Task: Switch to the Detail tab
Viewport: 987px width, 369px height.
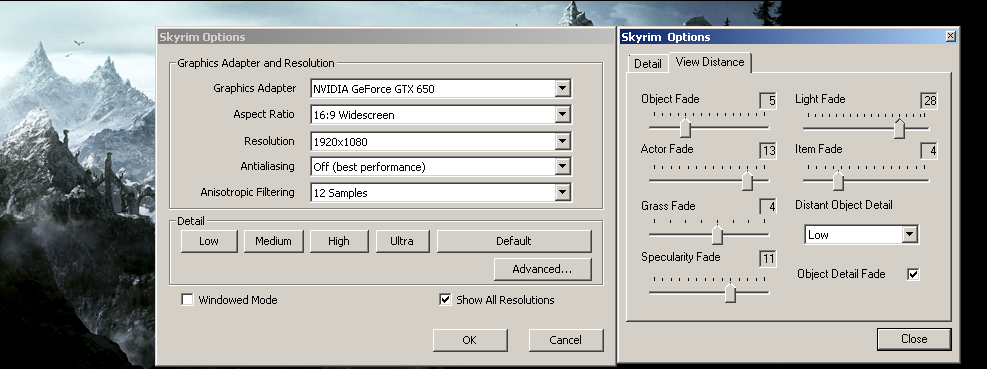Action: tap(648, 64)
